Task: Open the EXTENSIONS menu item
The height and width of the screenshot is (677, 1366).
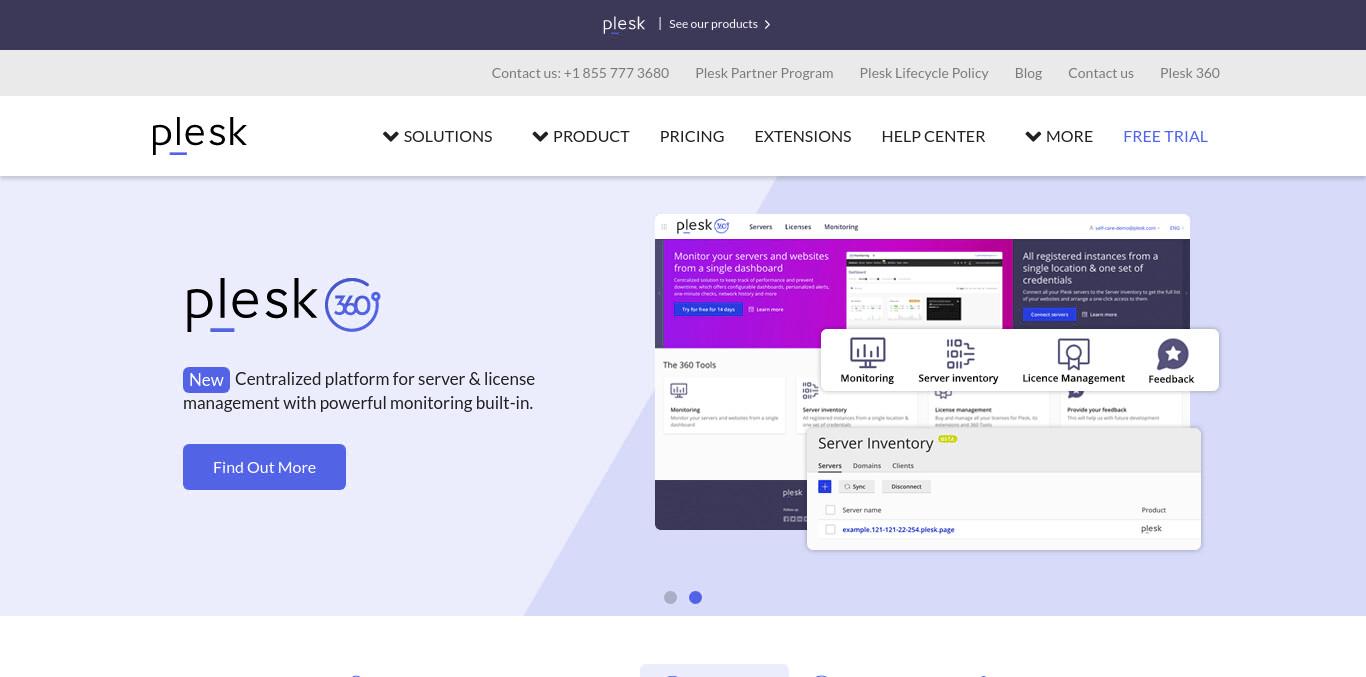Action: pyautogui.click(x=803, y=136)
